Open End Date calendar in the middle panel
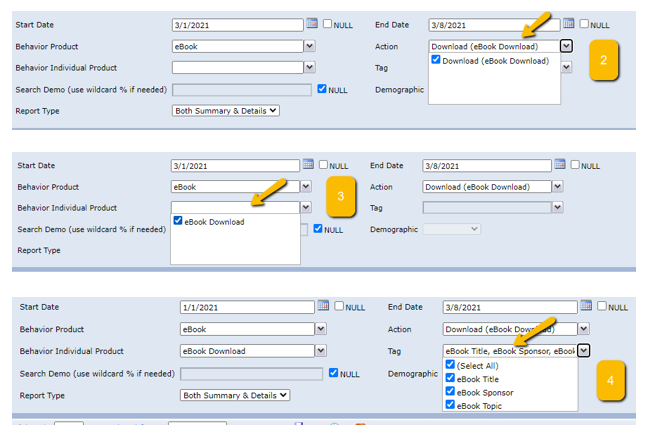Image resolution: width=652 pixels, height=439 pixels. (560, 165)
